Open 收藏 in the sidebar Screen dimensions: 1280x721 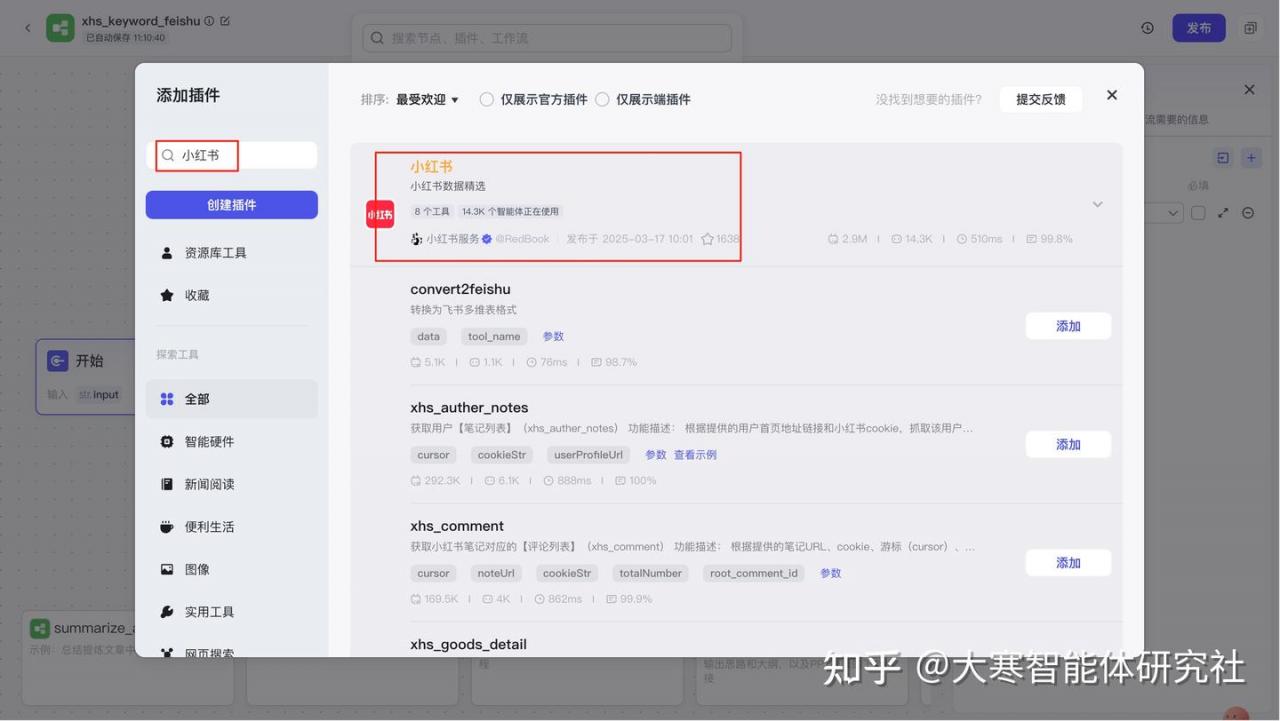pos(232,295)
